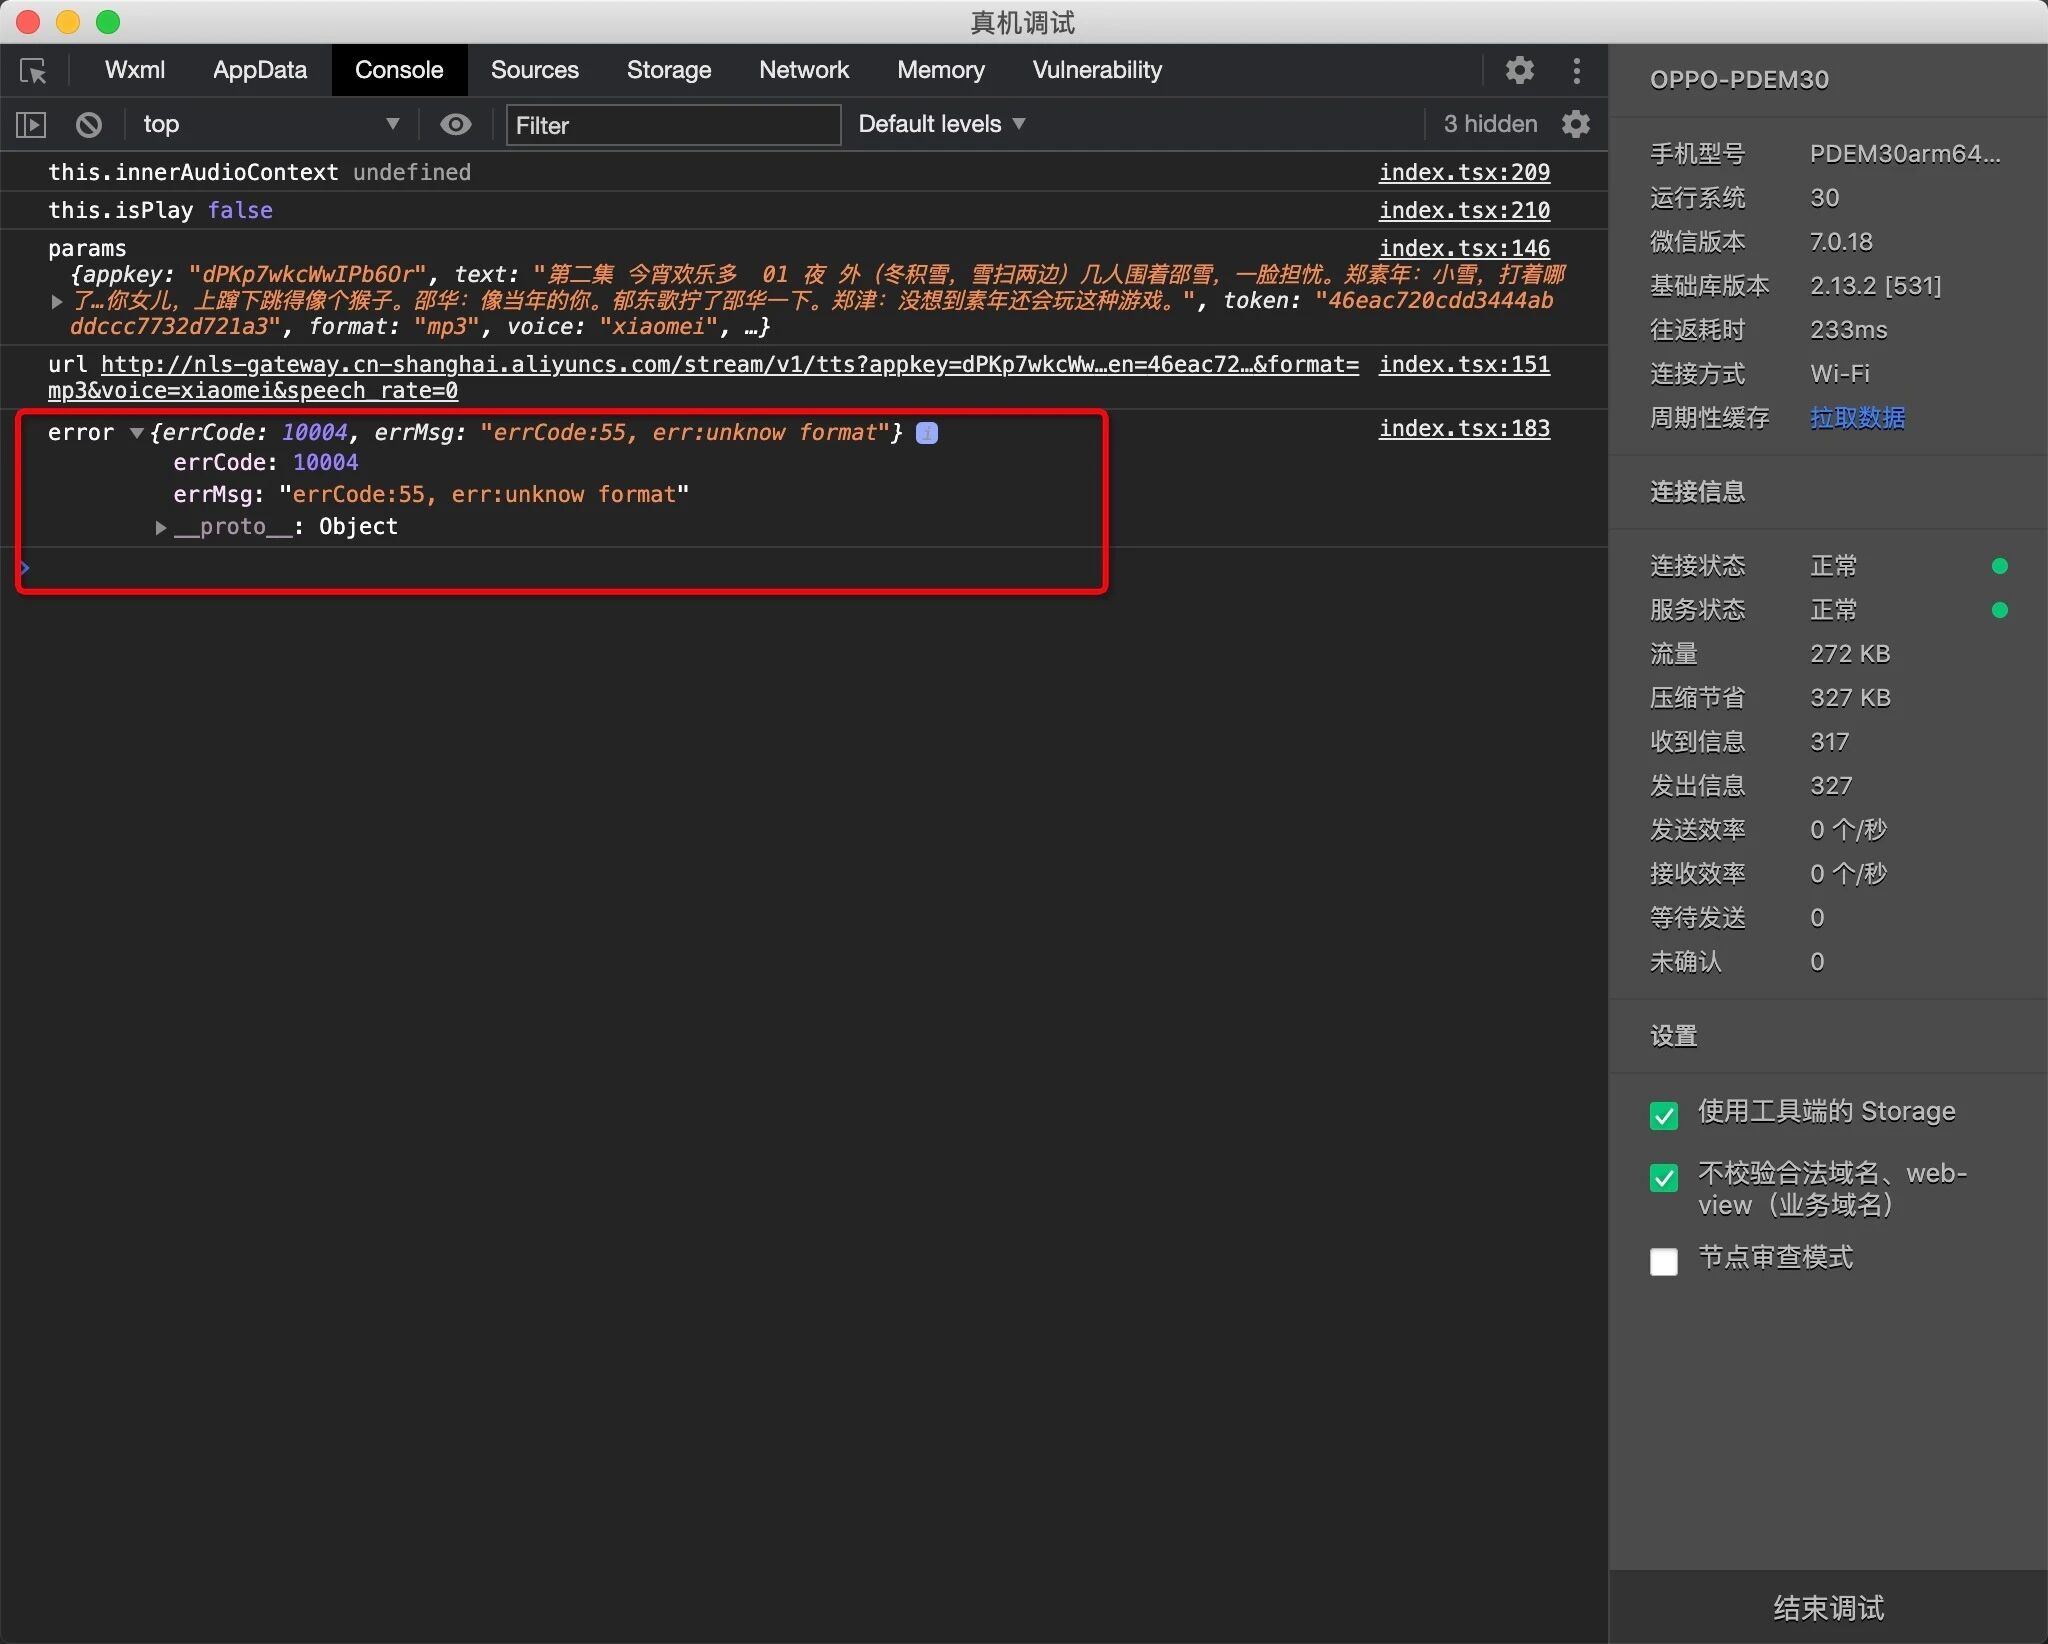Clear console with the ban icon
Viewport: 2048px width, 1644px height.
click(x=89, y=125)
